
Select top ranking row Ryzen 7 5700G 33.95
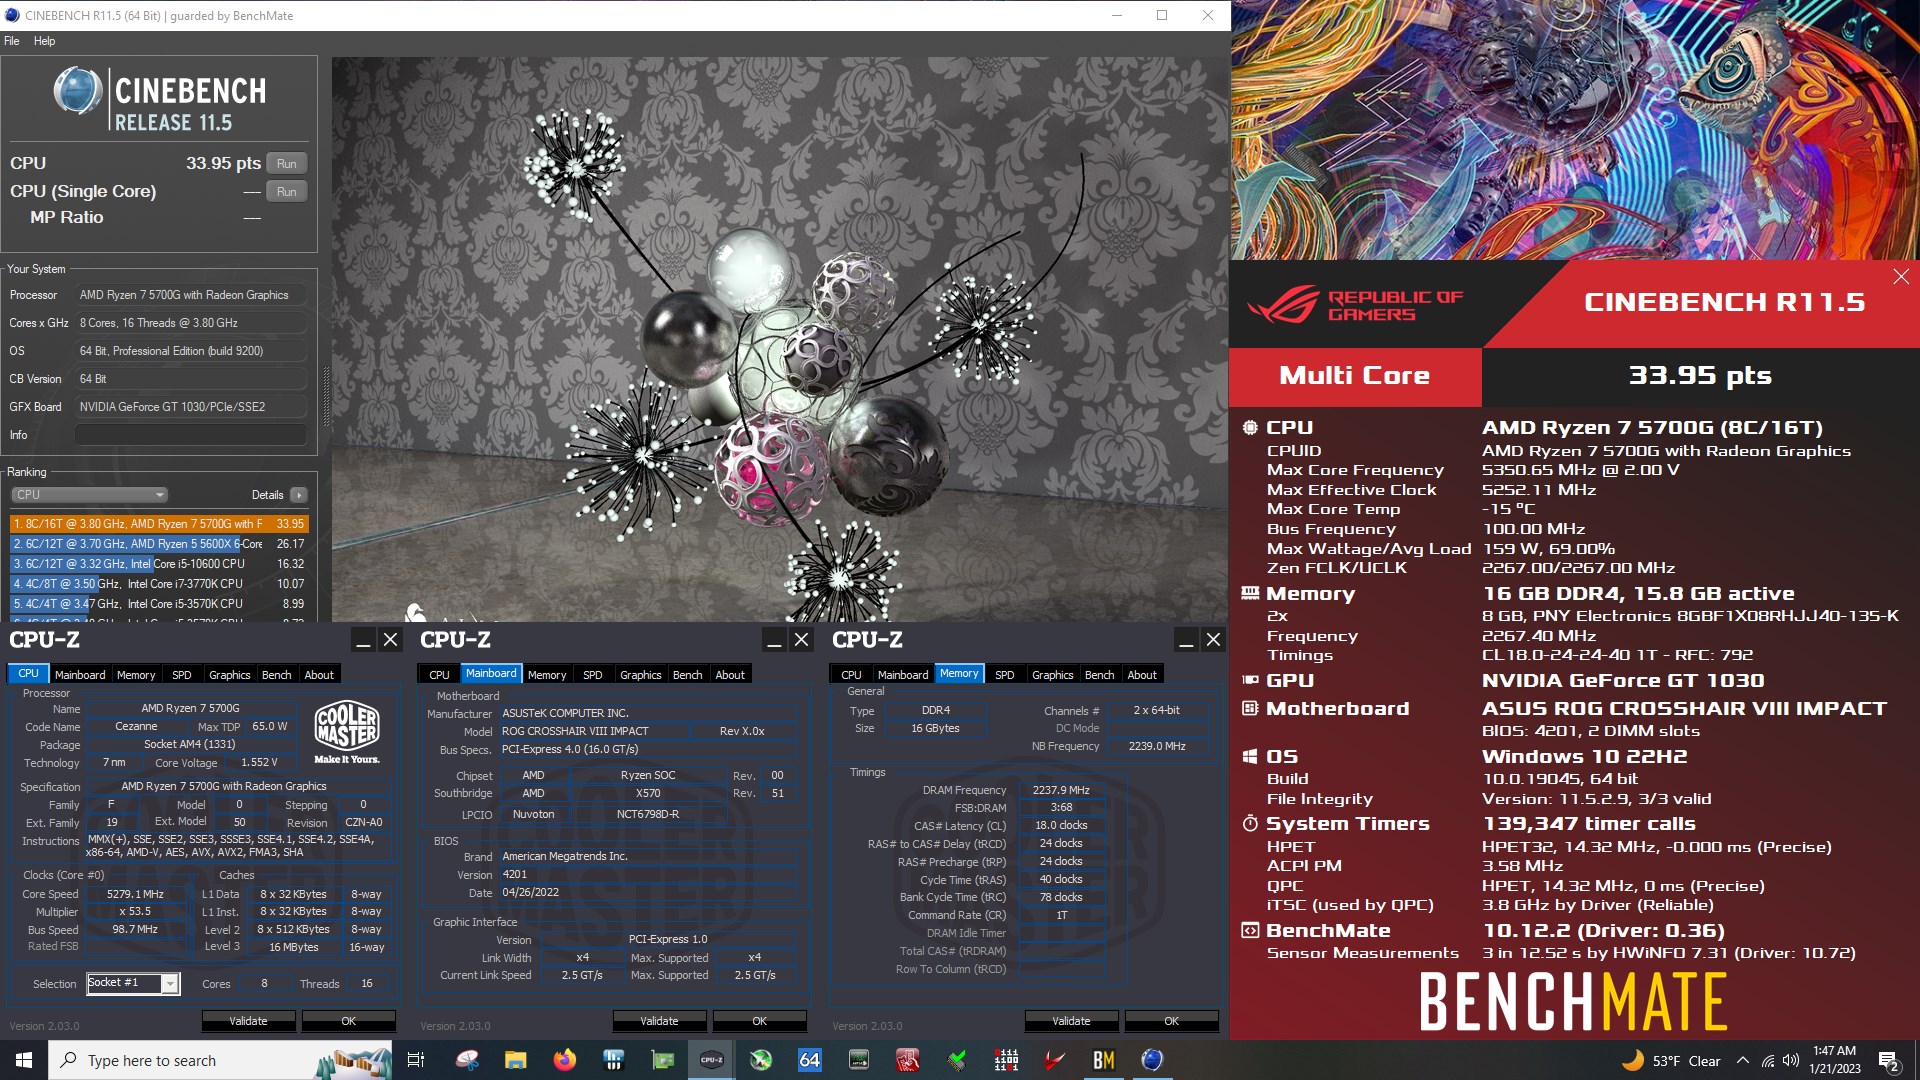pos(159,524)
